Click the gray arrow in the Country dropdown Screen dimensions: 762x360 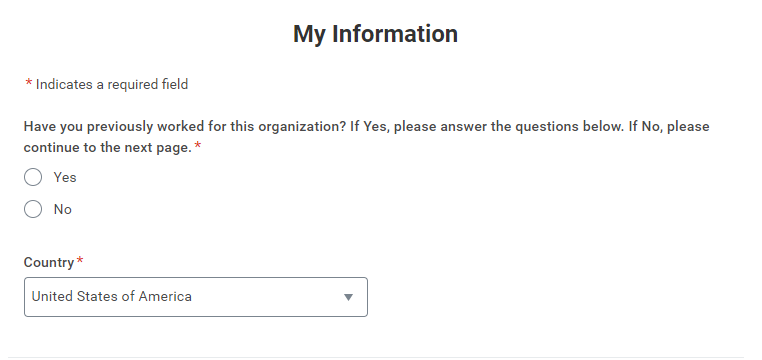click(348, 297)
